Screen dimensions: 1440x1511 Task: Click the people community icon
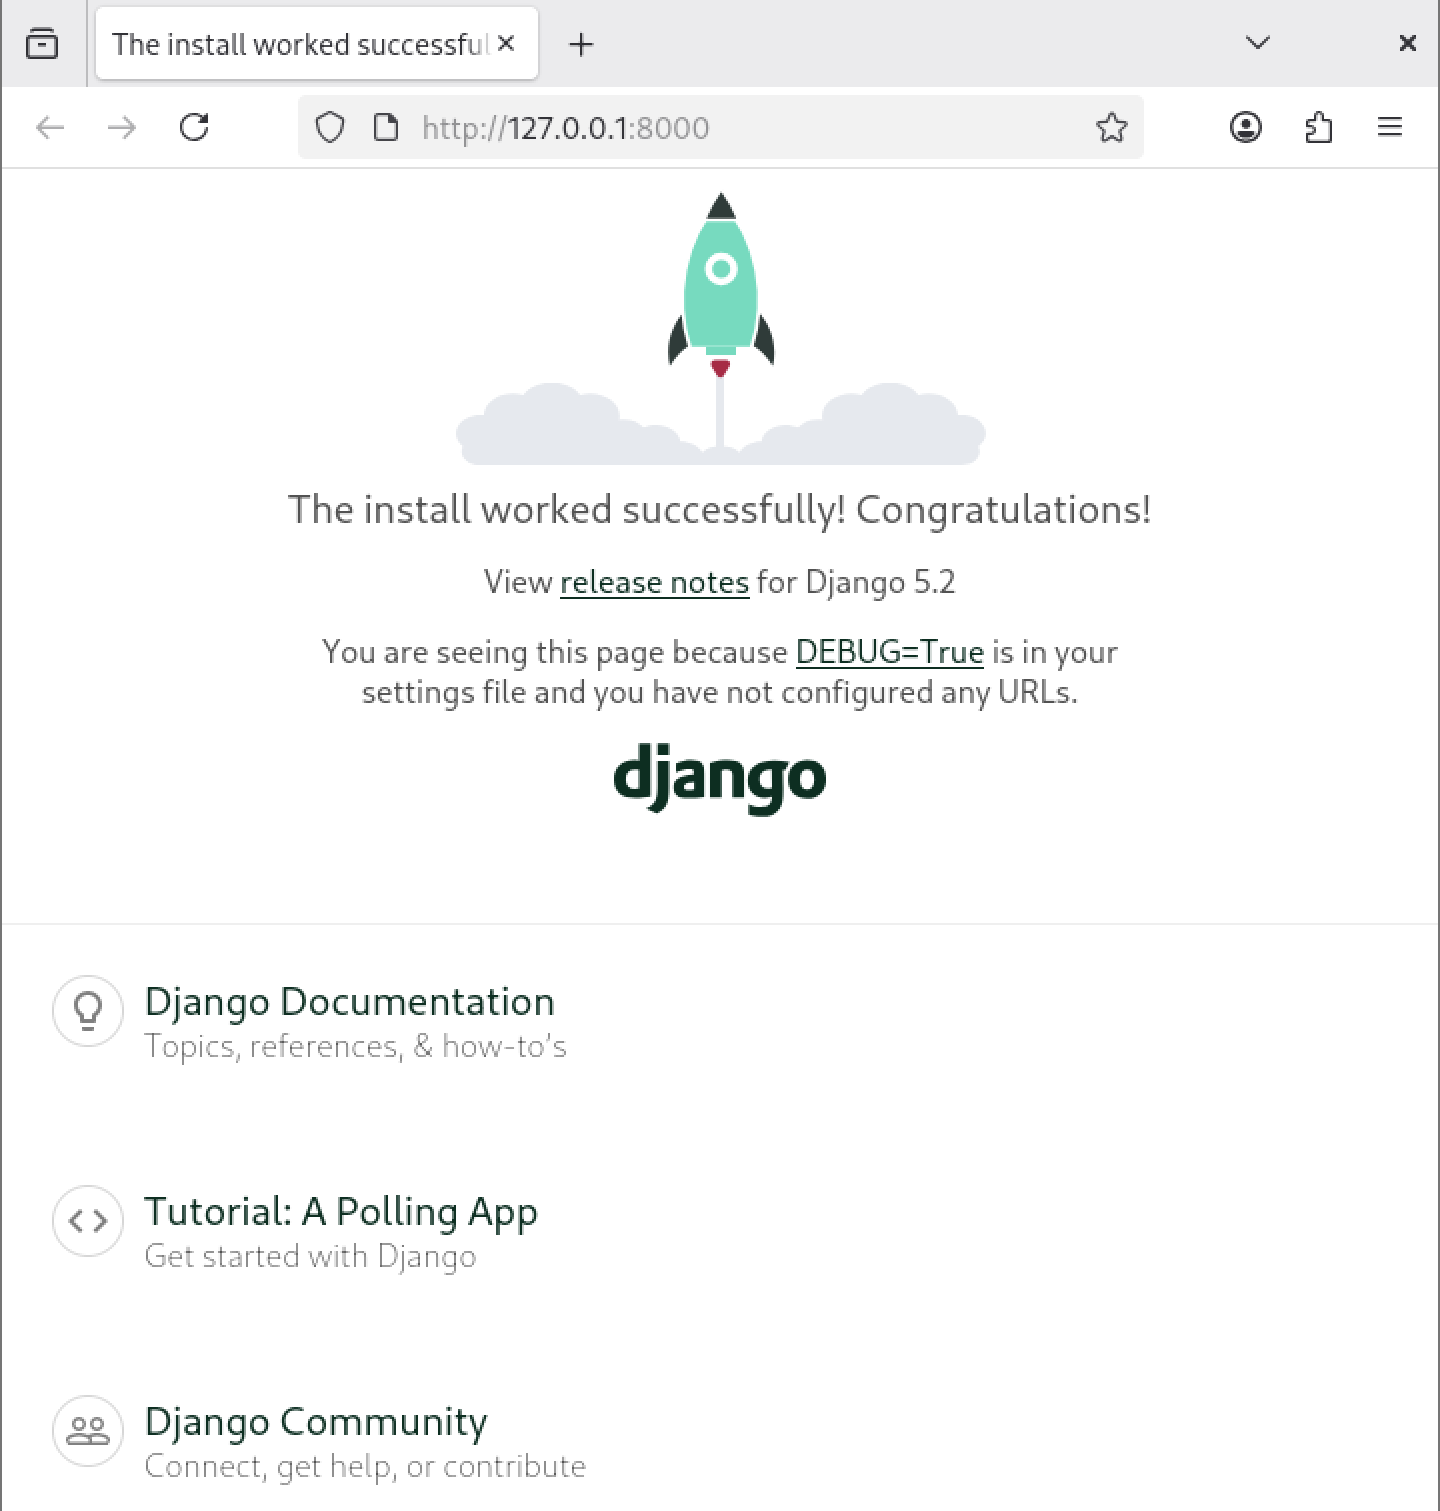88,1431
